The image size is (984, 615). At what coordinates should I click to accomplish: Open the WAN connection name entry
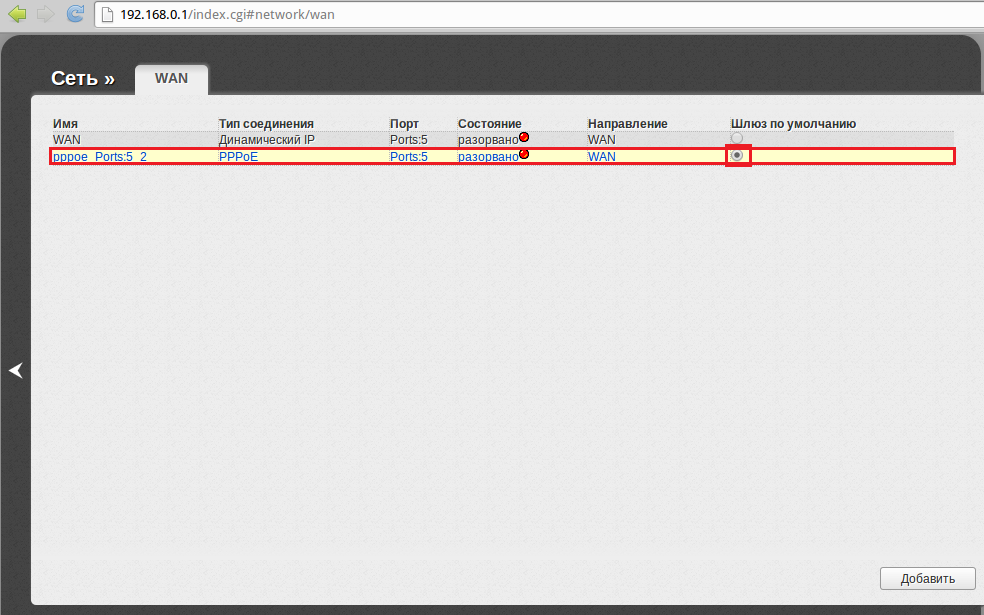coord(66,140)
